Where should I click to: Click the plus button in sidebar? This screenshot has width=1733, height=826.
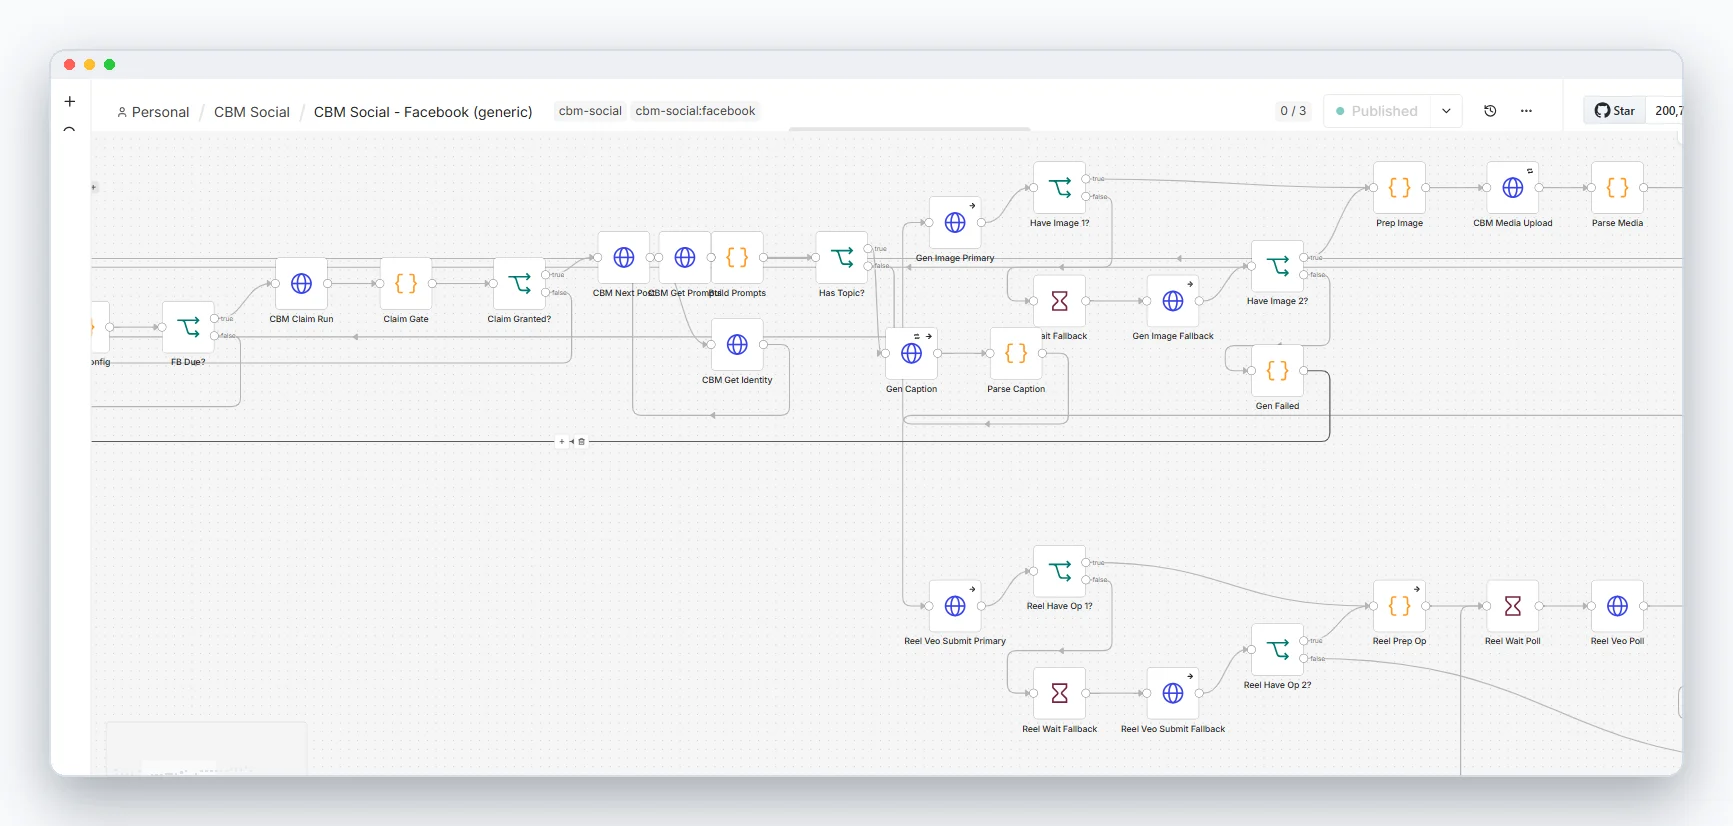(70, 101)
